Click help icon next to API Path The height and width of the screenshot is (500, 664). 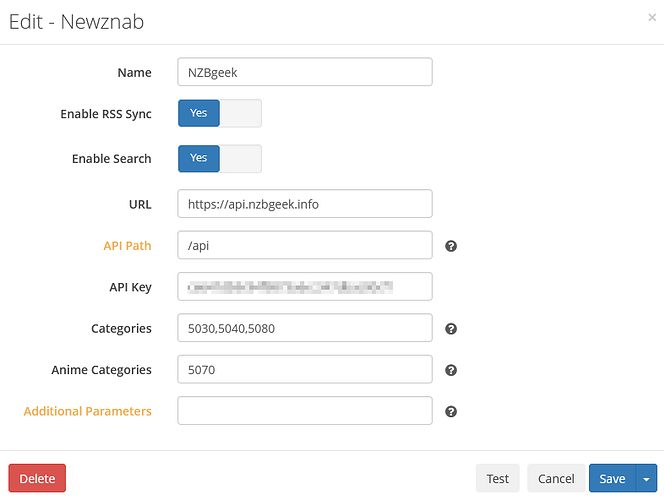tap(451, 246)
